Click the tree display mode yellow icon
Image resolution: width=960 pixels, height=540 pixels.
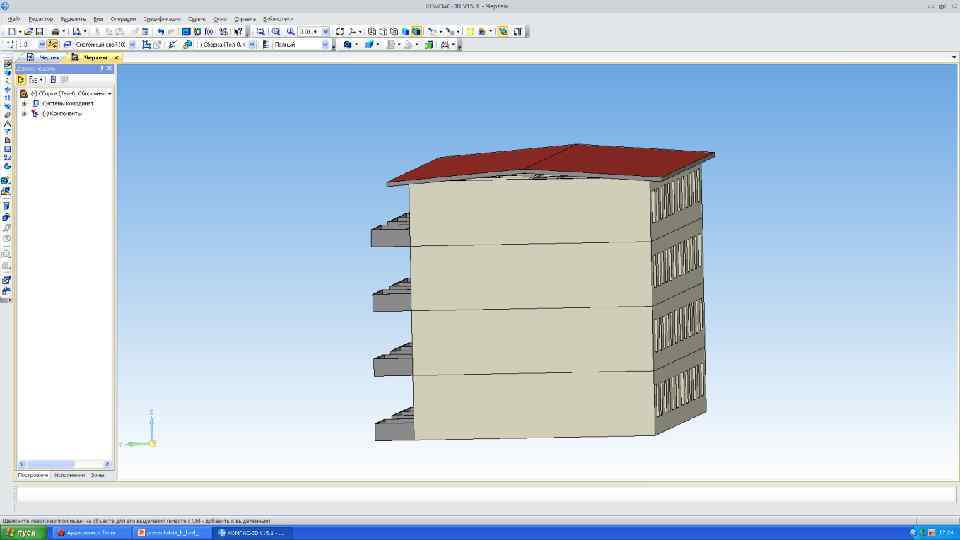tap(21, 80)
